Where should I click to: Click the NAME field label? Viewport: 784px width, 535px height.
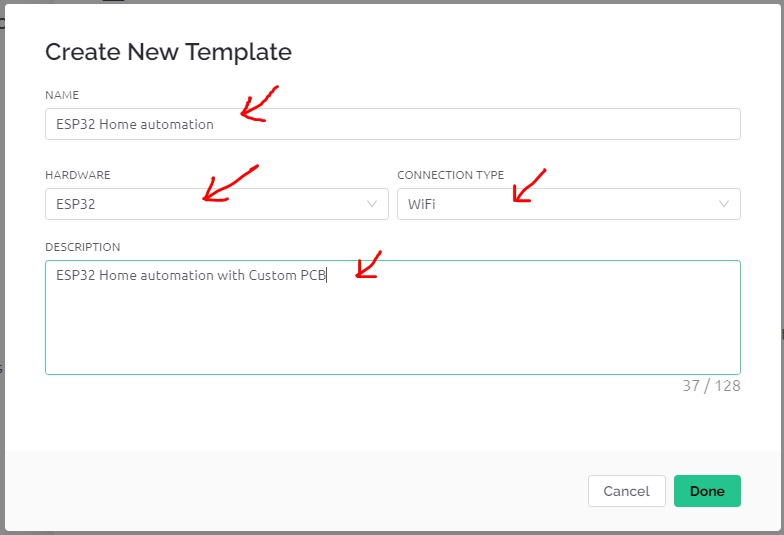62,95
